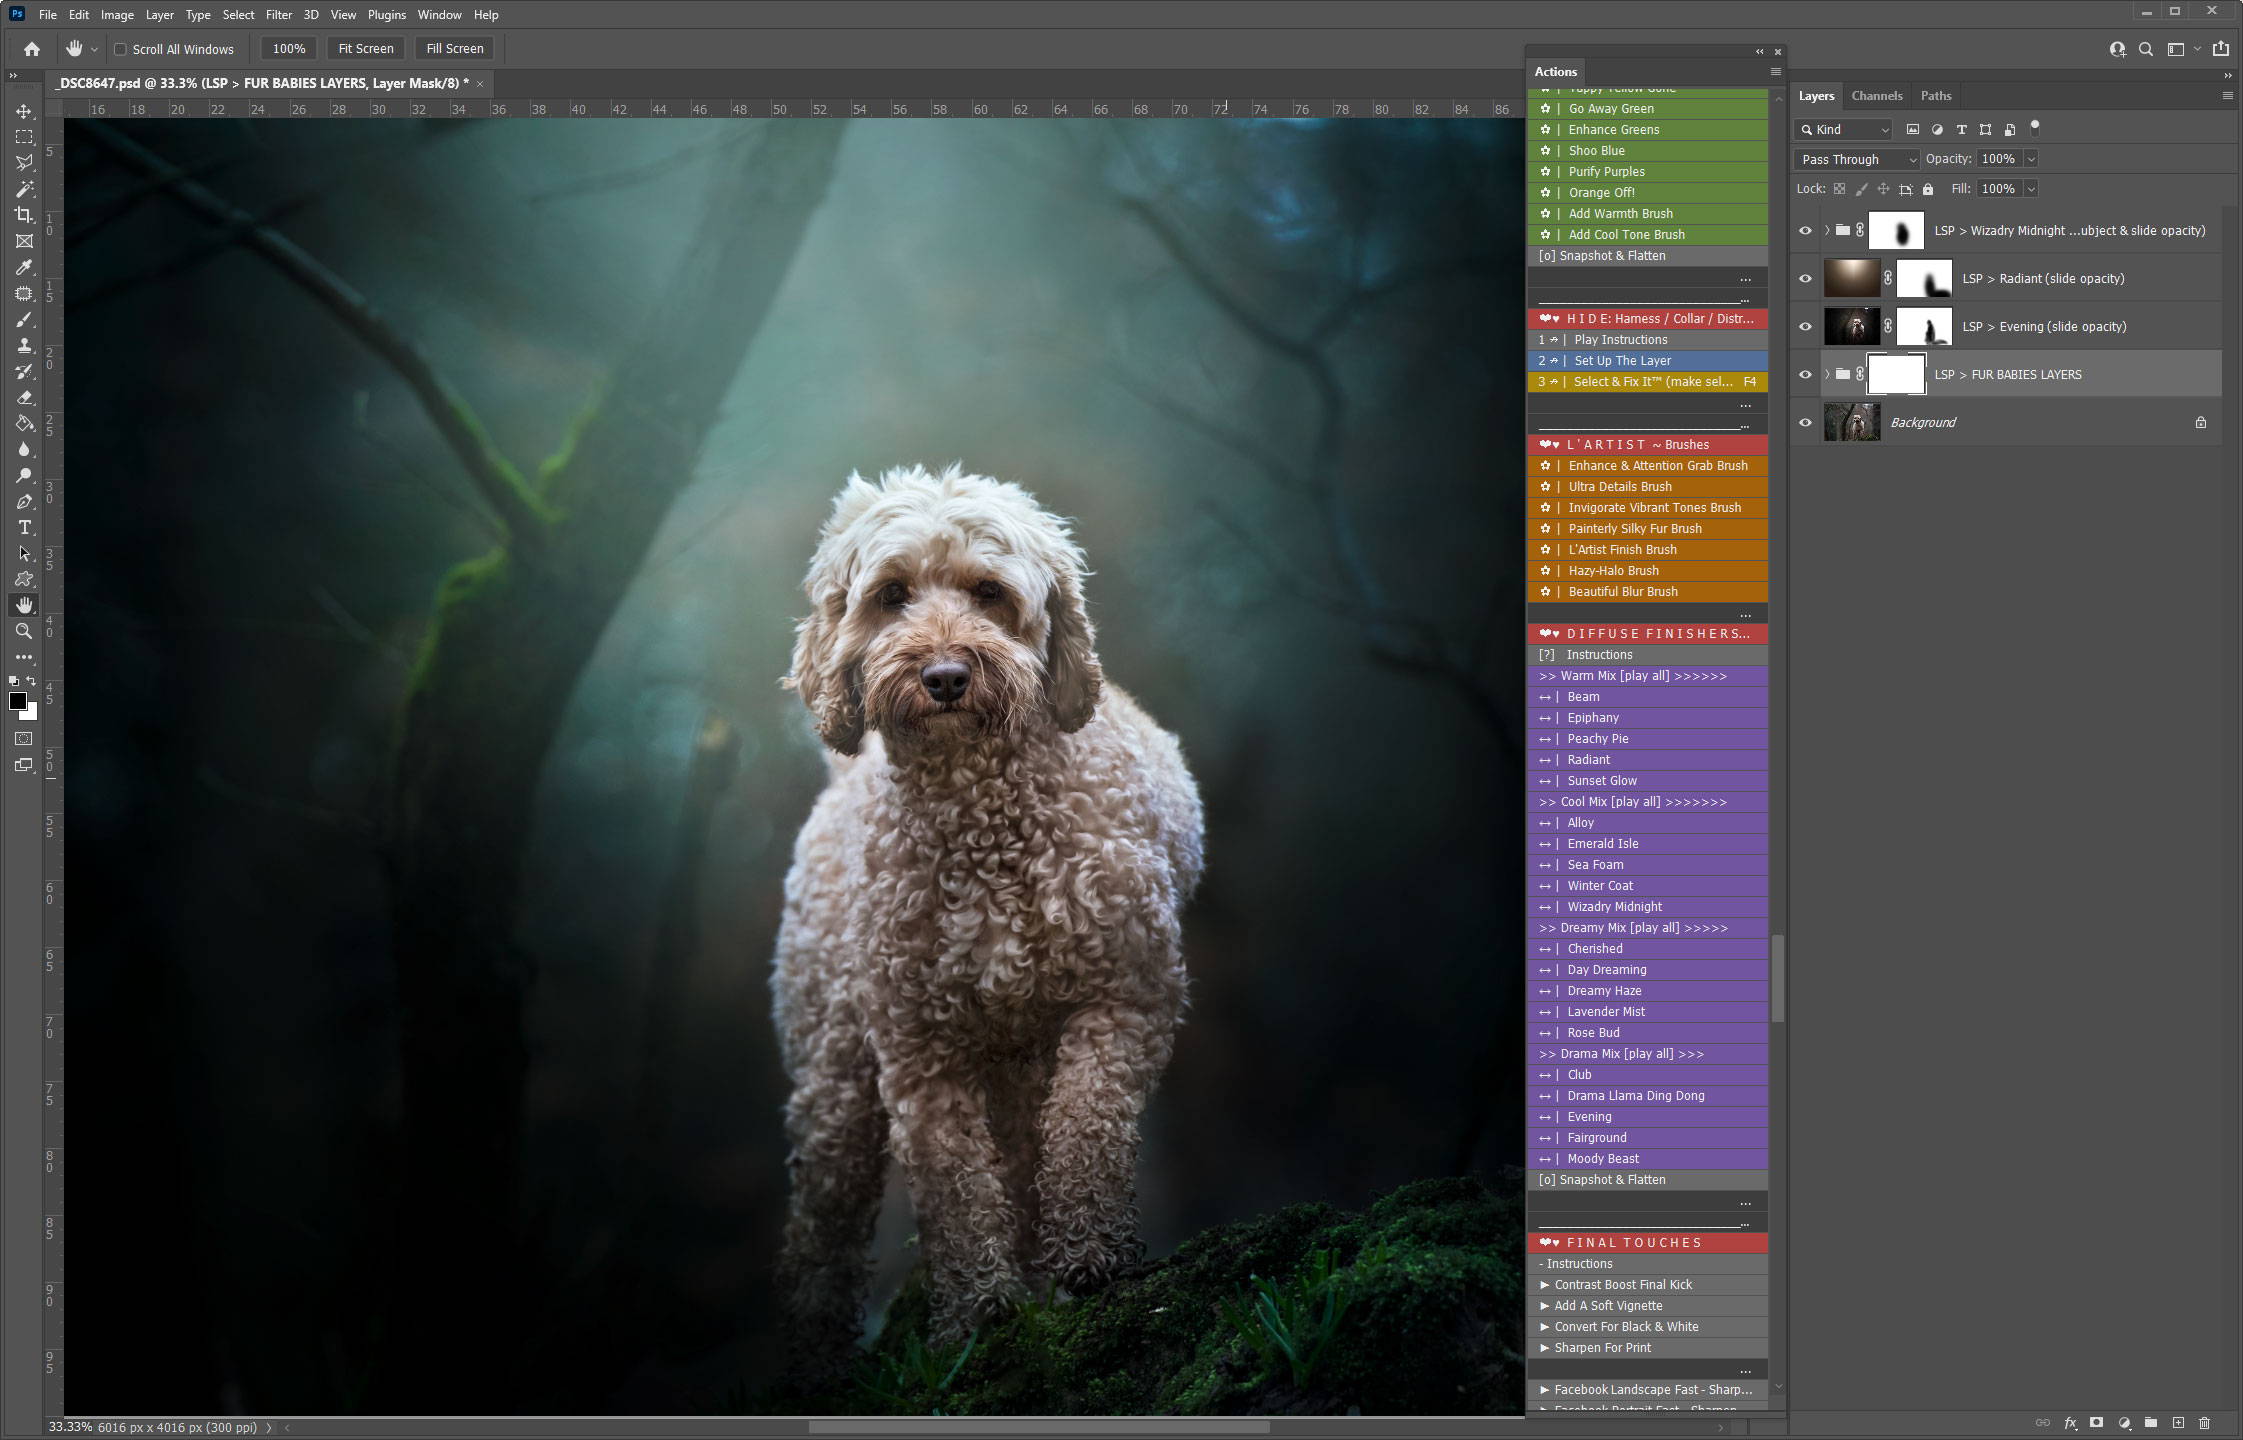Select the Paint Bucket tool
The width and height of the screenshot is (2243, 1440).
pos(24,424)
